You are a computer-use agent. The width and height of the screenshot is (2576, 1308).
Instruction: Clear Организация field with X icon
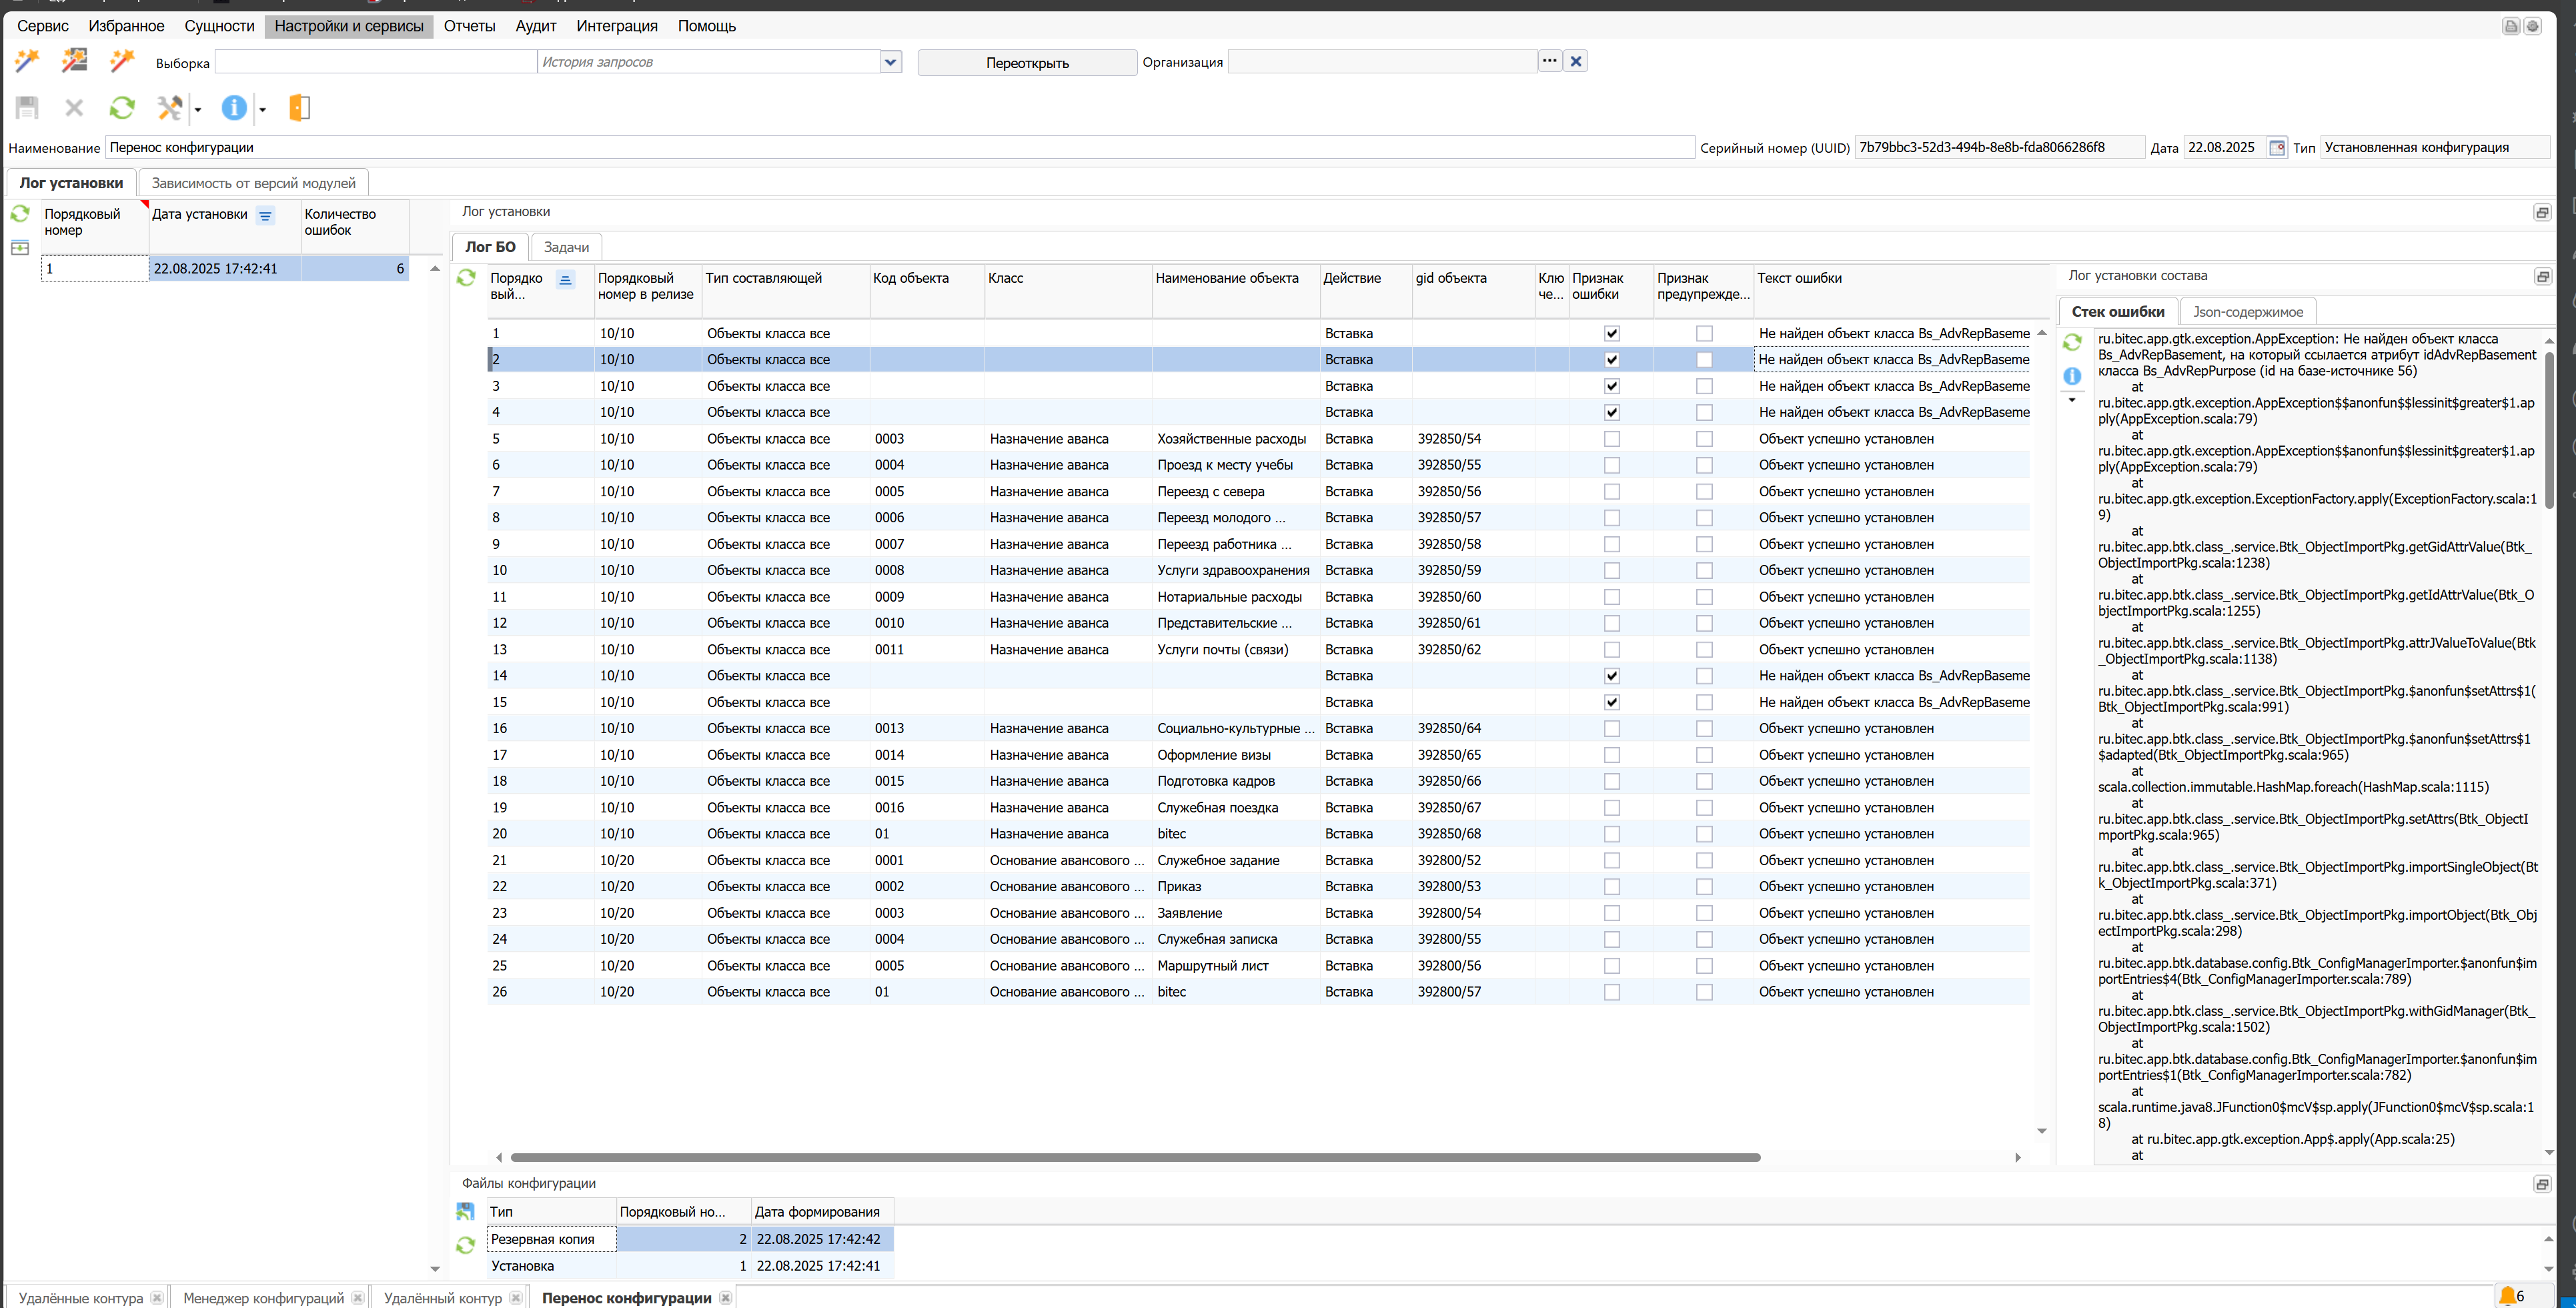(1576, 61)
